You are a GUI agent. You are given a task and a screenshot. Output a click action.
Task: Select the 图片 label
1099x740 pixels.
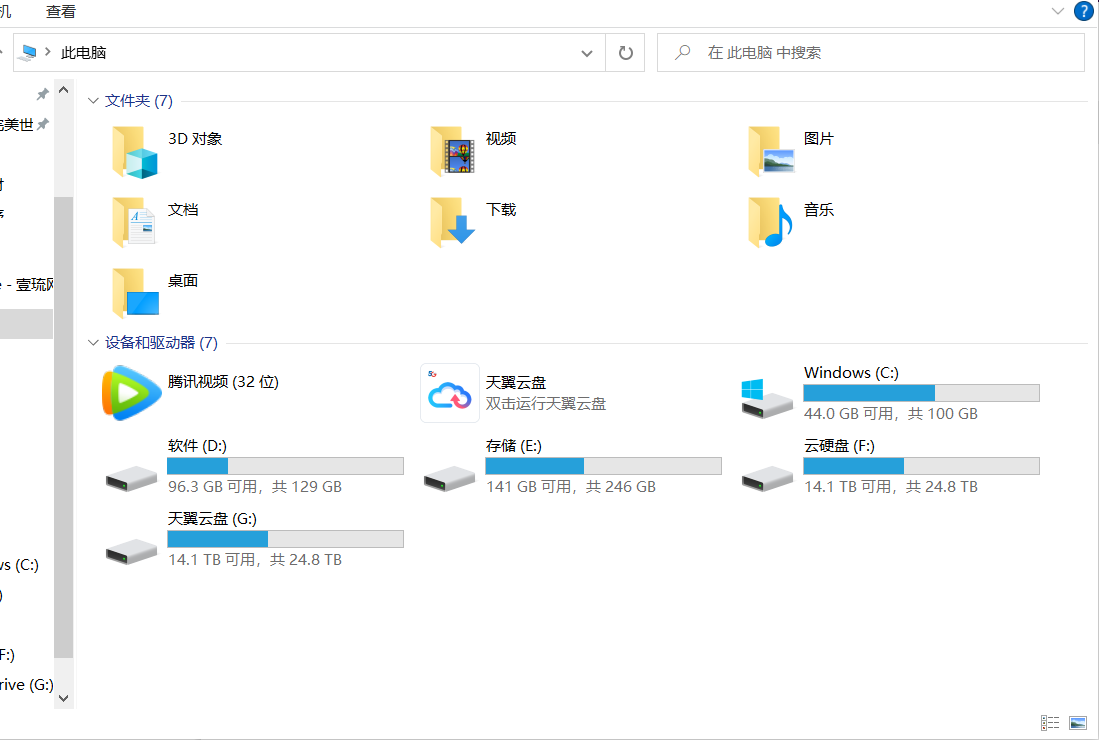pyautogui.click(x=819, y=139)
